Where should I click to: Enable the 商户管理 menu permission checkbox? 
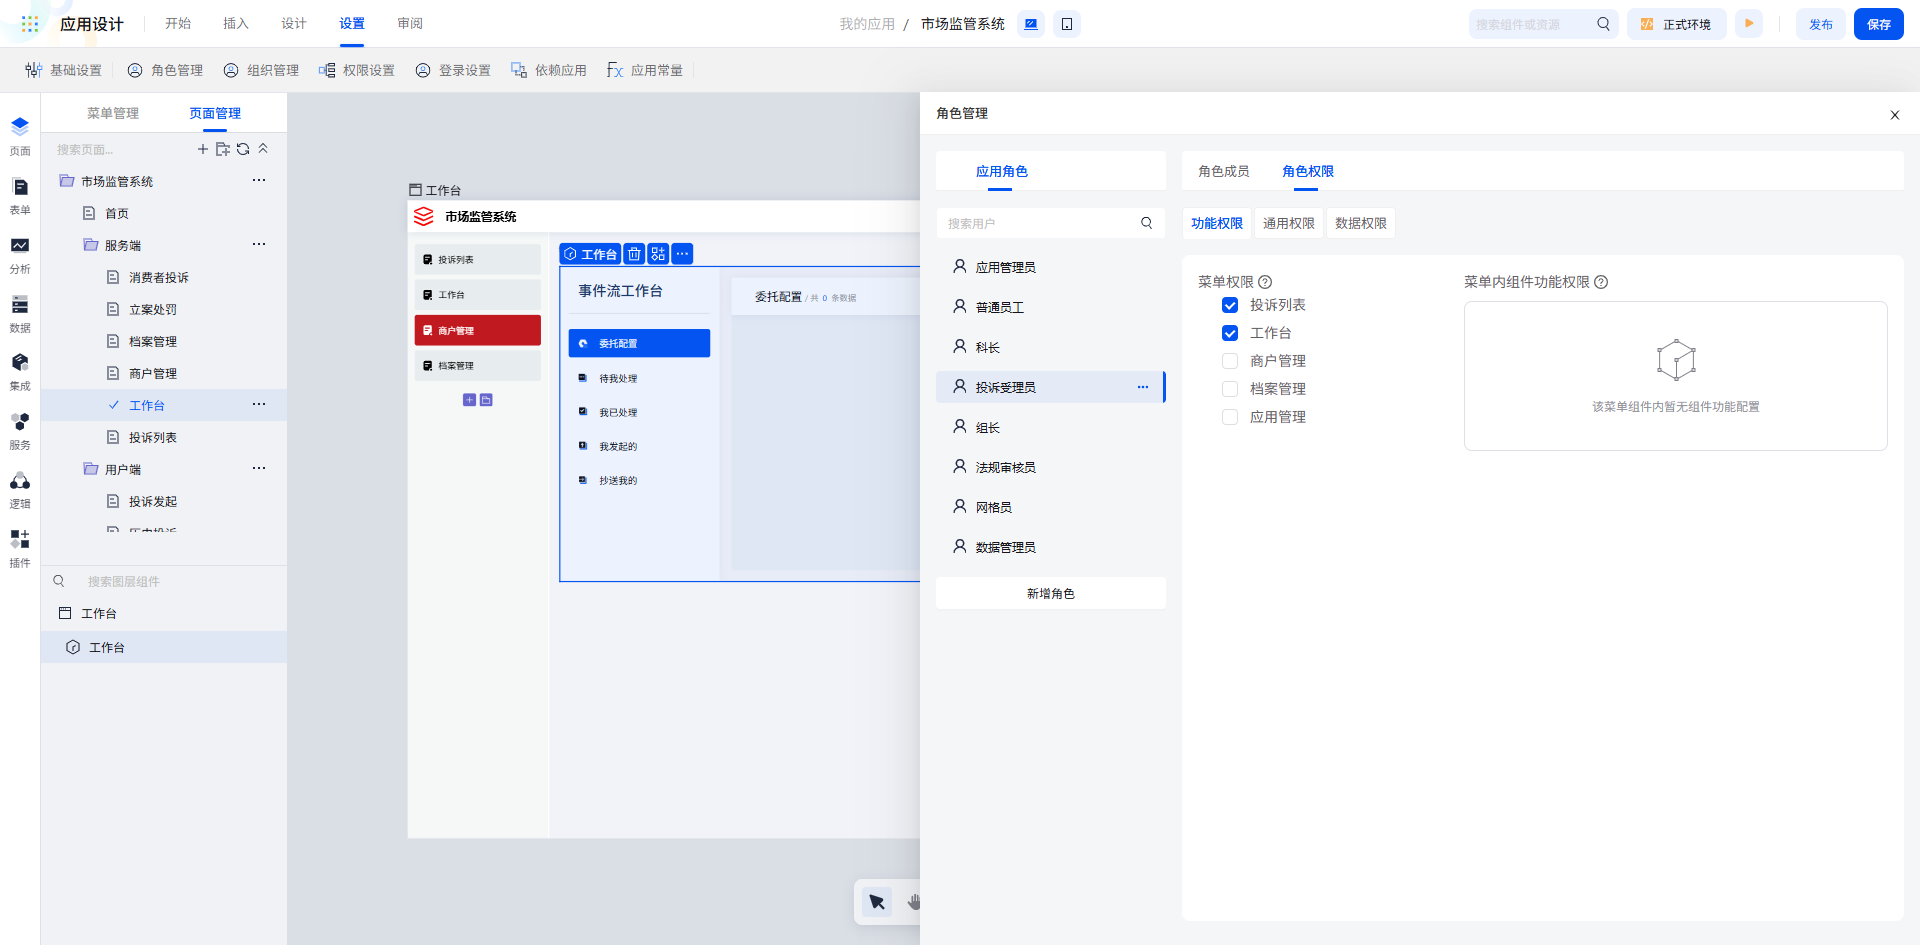pyautogui.click(x=1230, y=361)
